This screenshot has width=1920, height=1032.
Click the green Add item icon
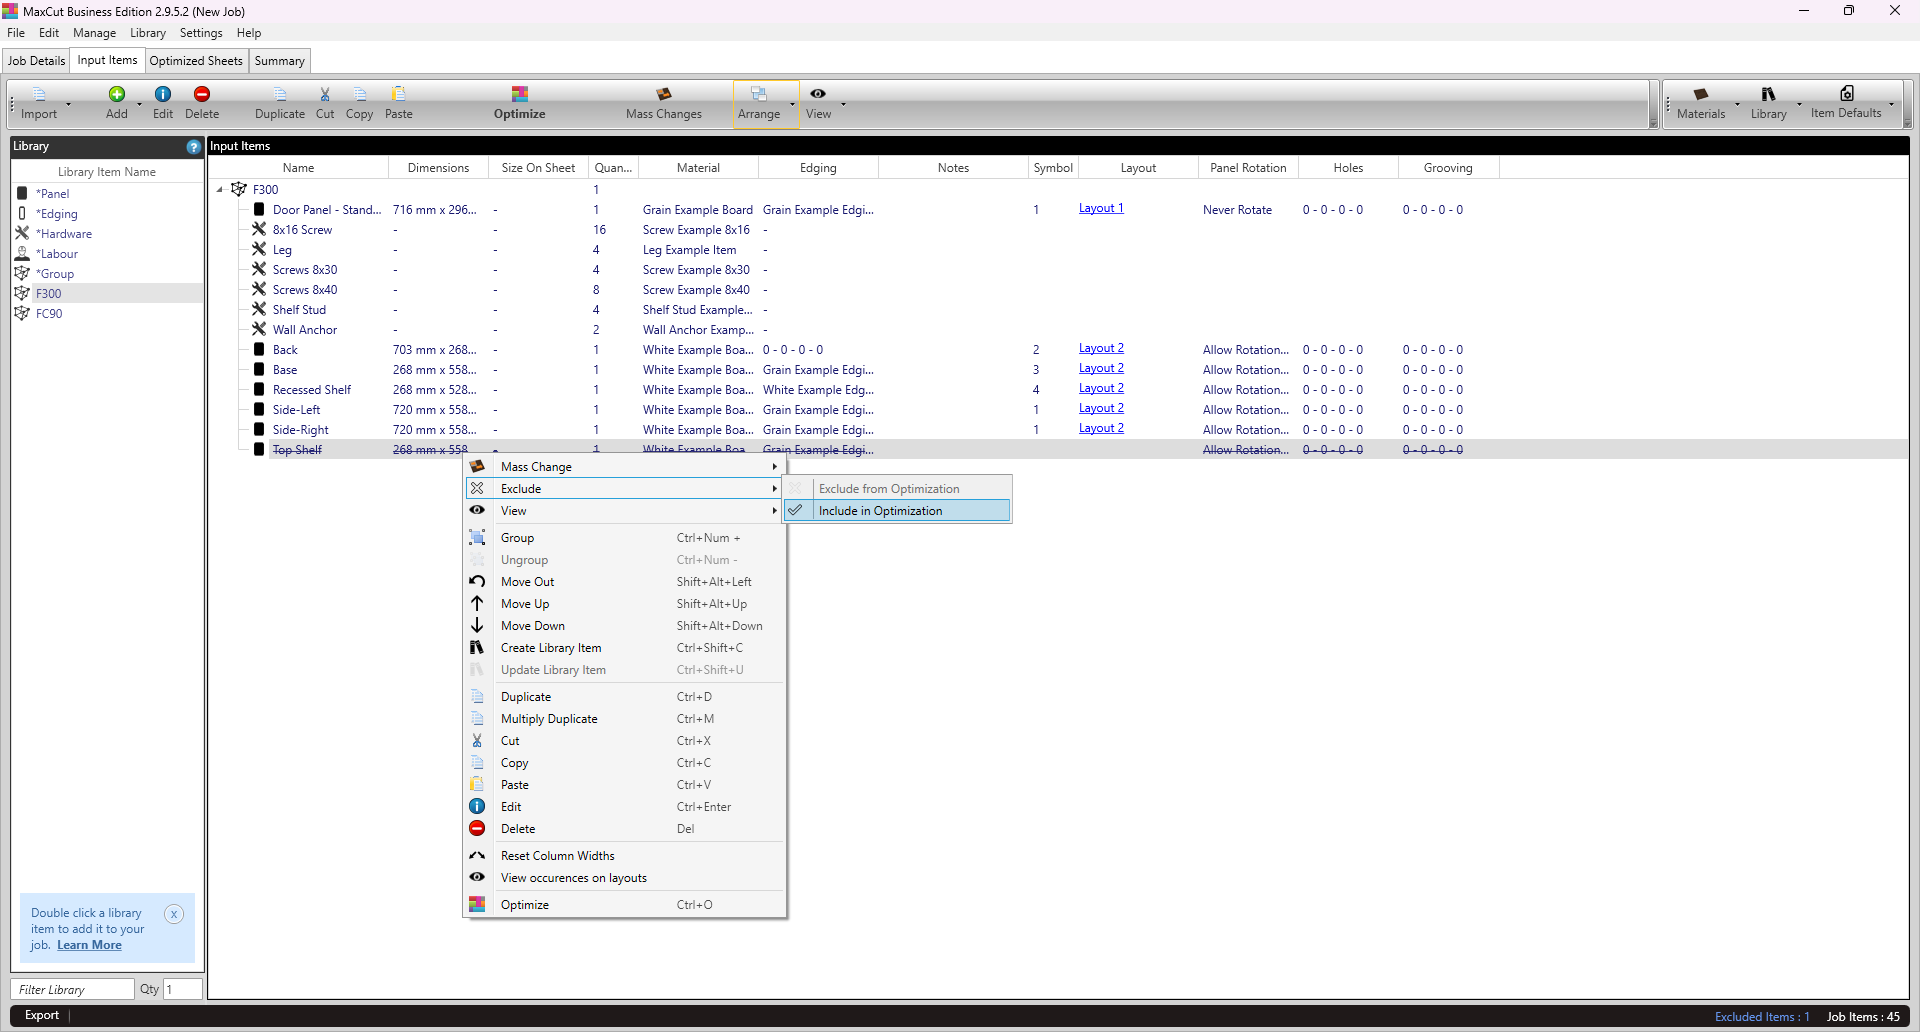[x=117, y=95]
